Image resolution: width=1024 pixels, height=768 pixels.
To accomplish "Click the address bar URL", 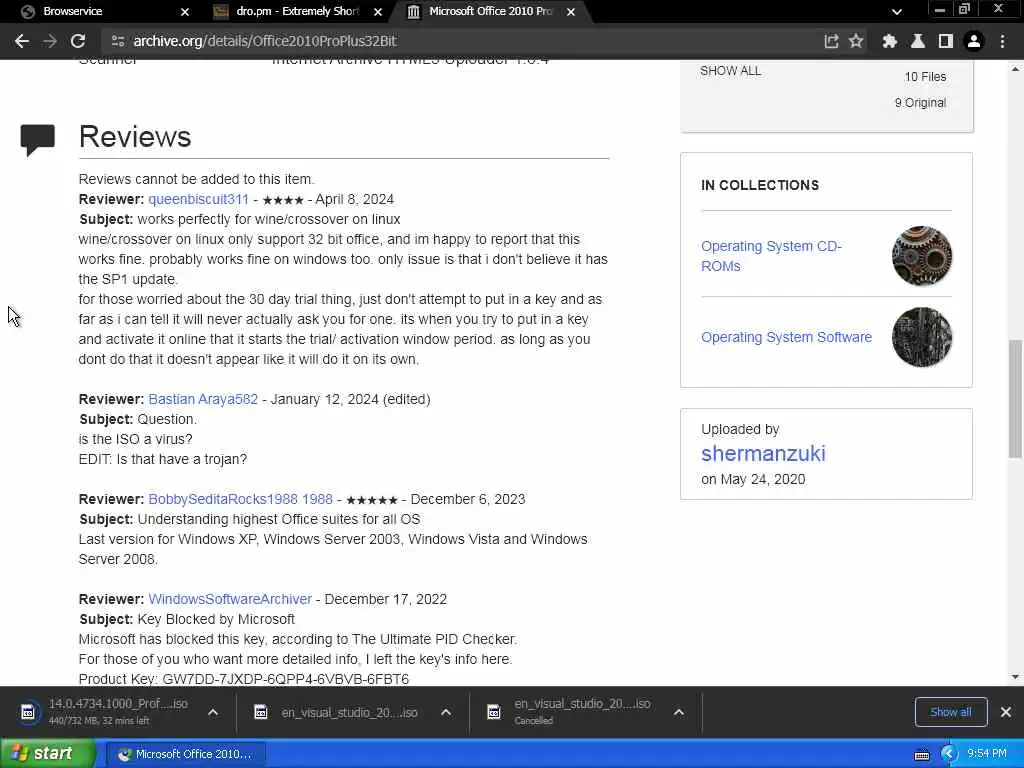I will (x=264, y=41).
